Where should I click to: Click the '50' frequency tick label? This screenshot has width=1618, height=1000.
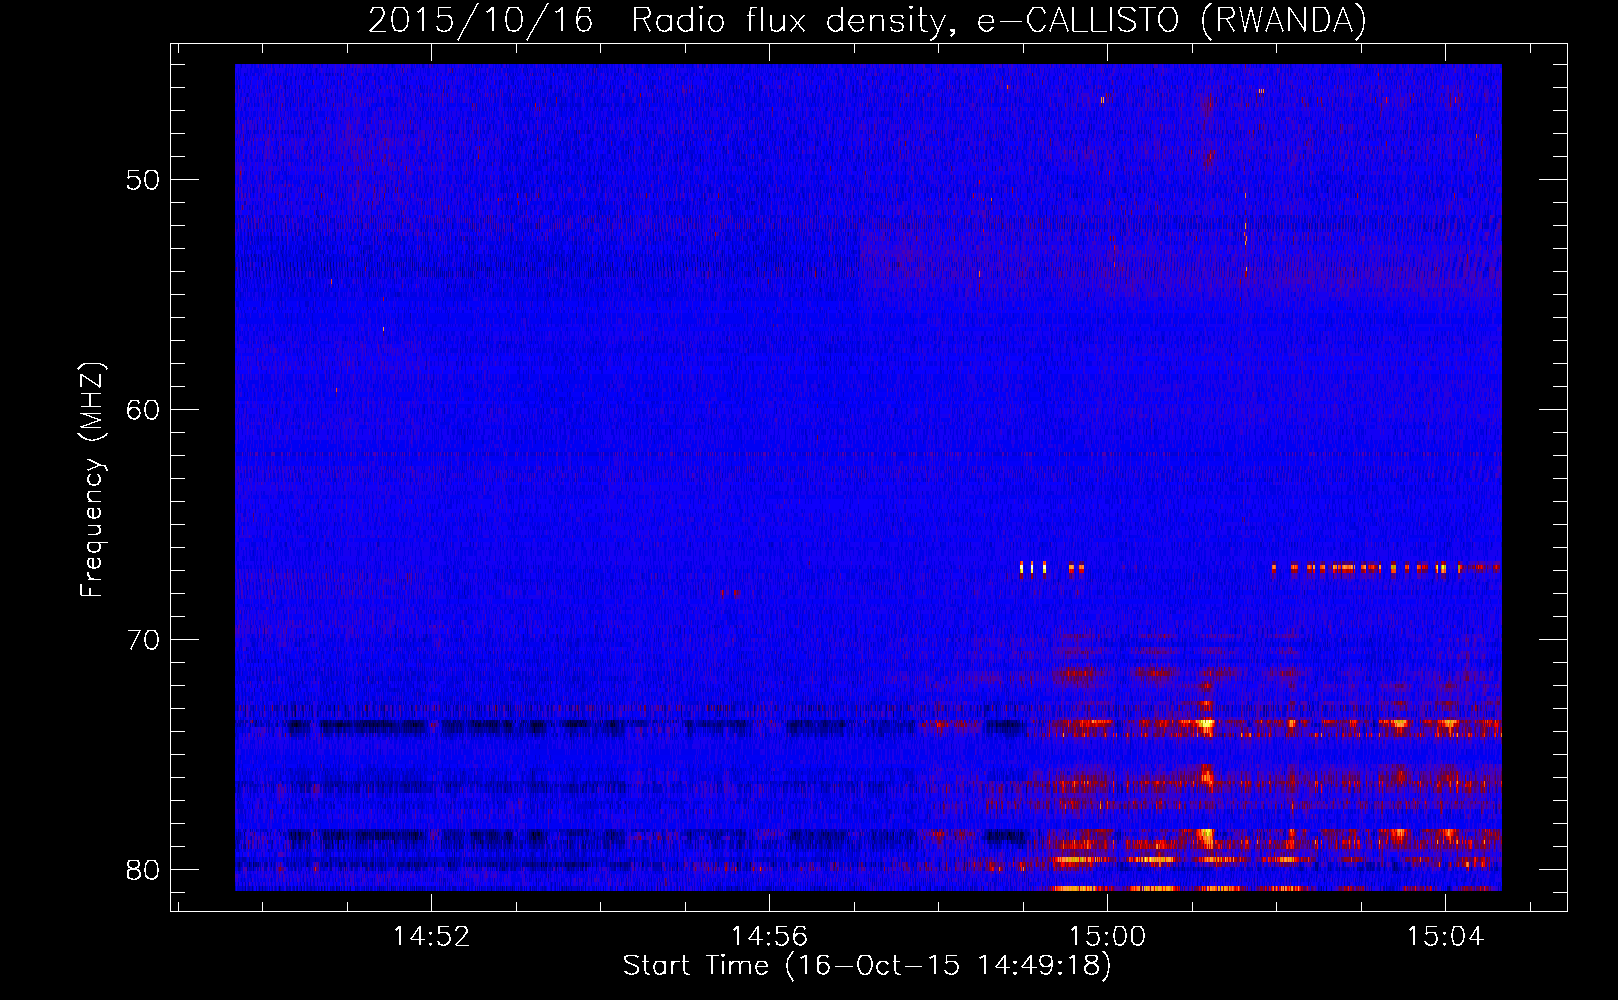pyautogui.click(x=143, y=180)
